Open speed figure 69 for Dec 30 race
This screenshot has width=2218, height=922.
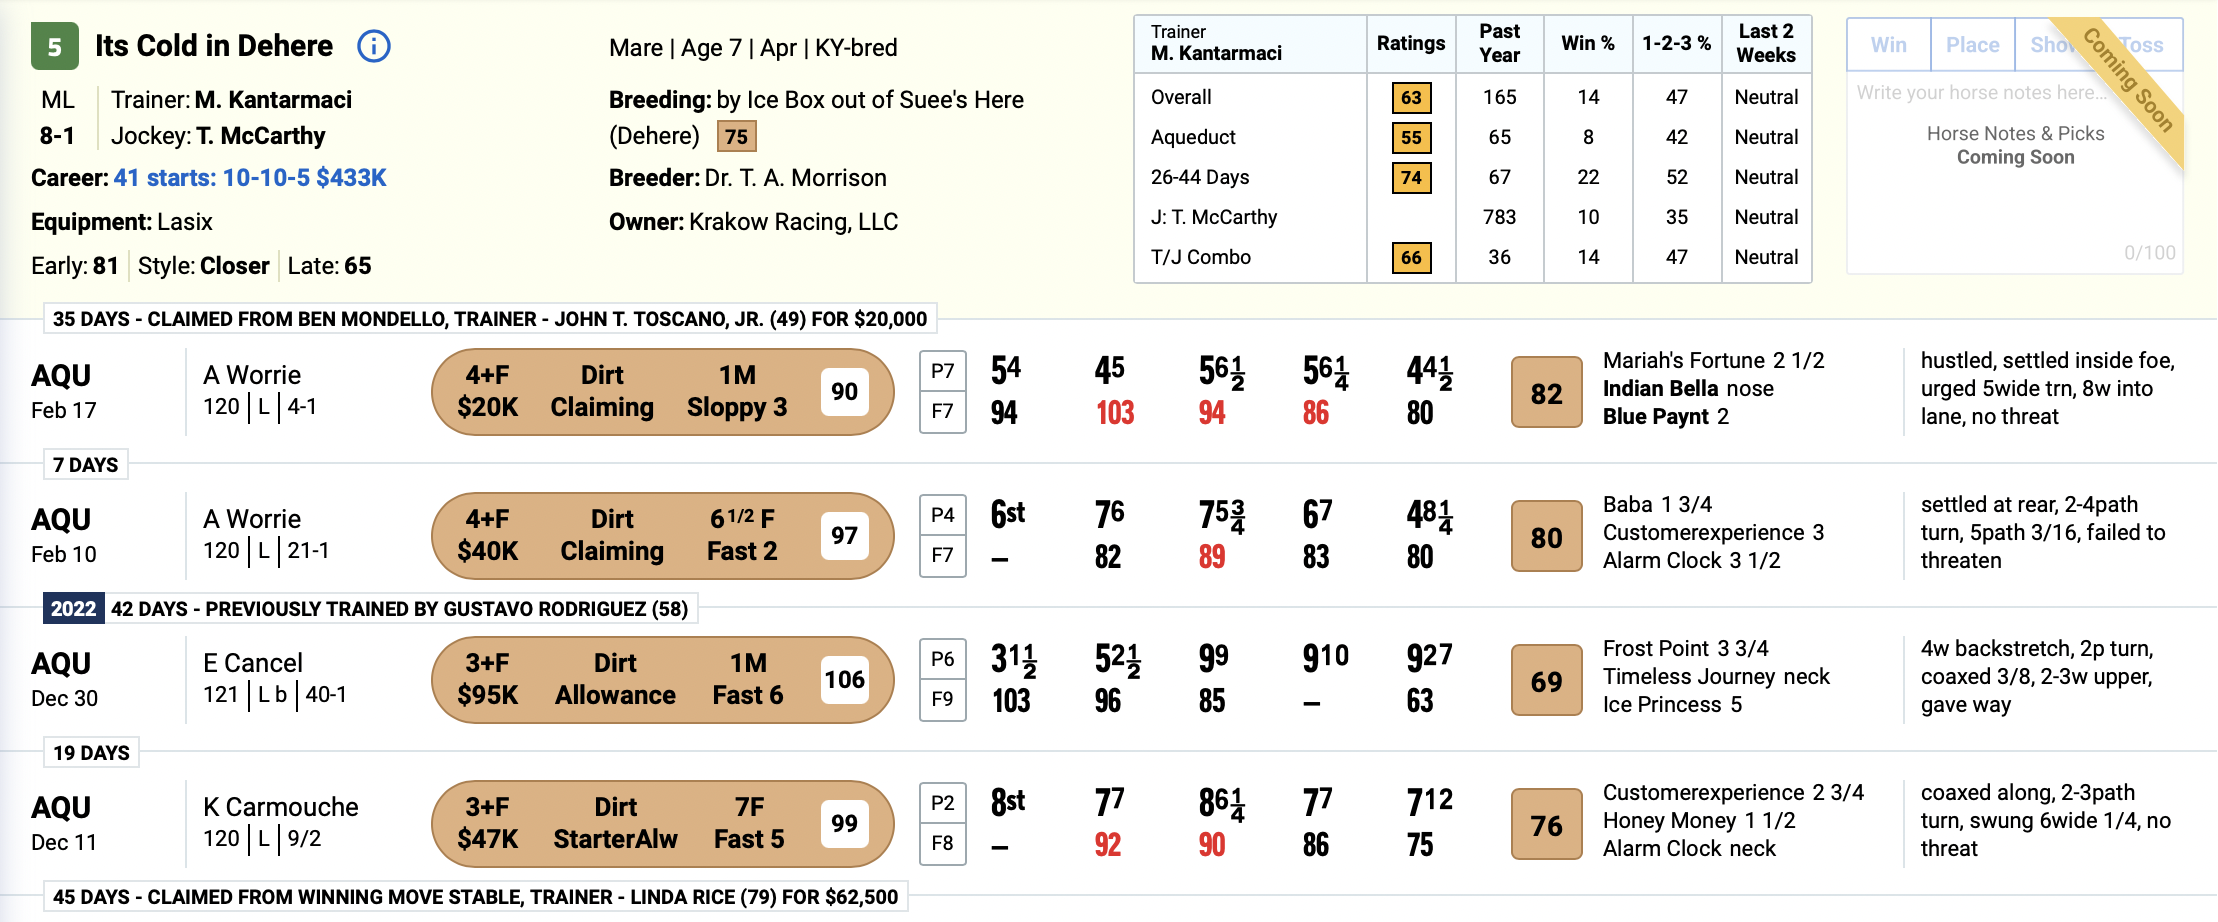point(1546,681)
